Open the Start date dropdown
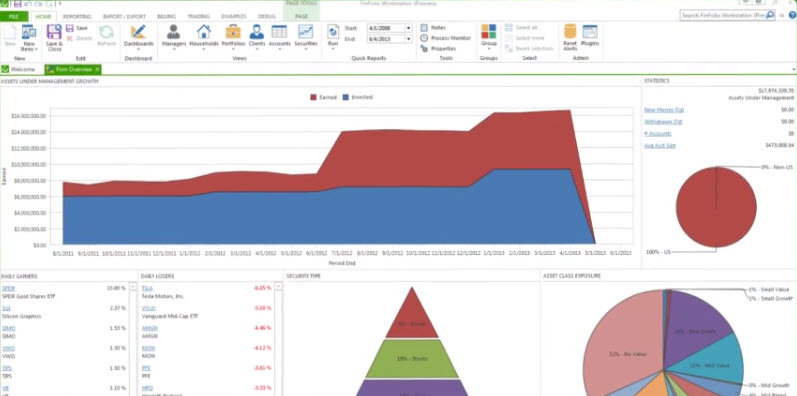Image resolution: width=797 pixels, height=396 pixels. point(409,28)
